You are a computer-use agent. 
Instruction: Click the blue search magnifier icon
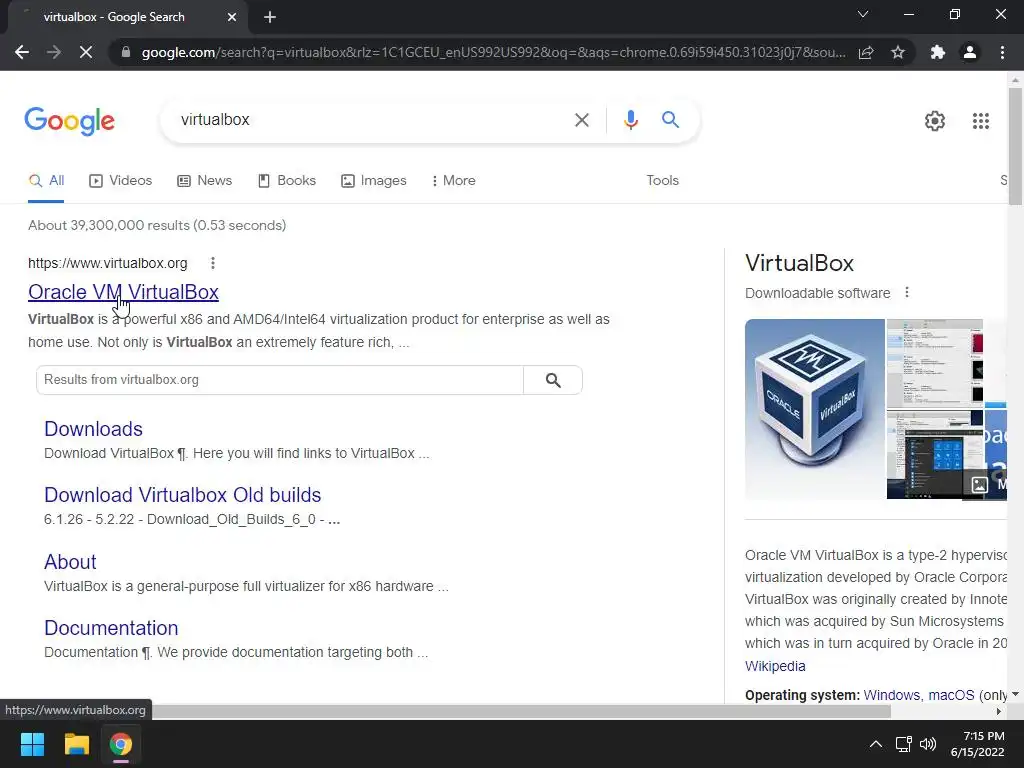tap(670, 120)
